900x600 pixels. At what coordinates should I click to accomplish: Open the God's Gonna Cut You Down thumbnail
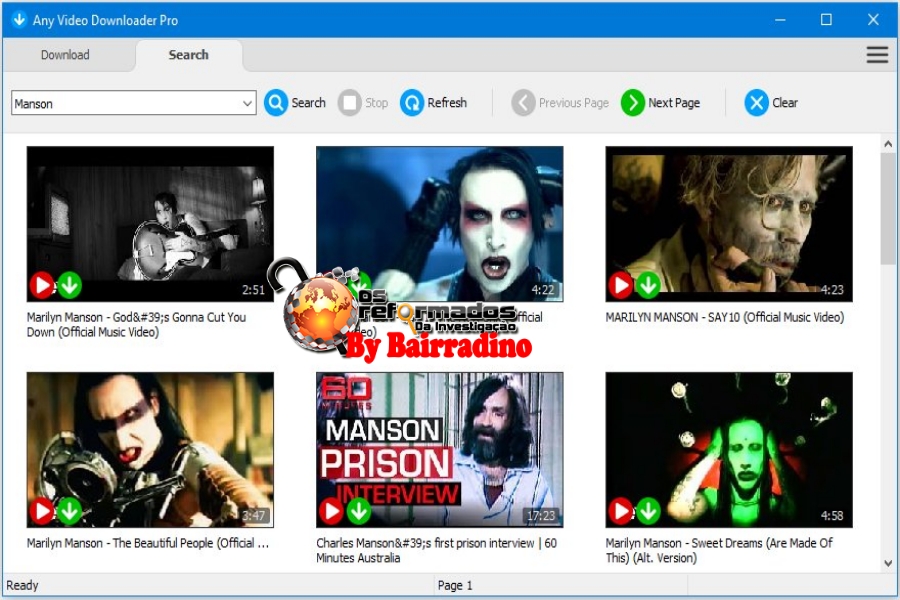[x=150, y=224]
